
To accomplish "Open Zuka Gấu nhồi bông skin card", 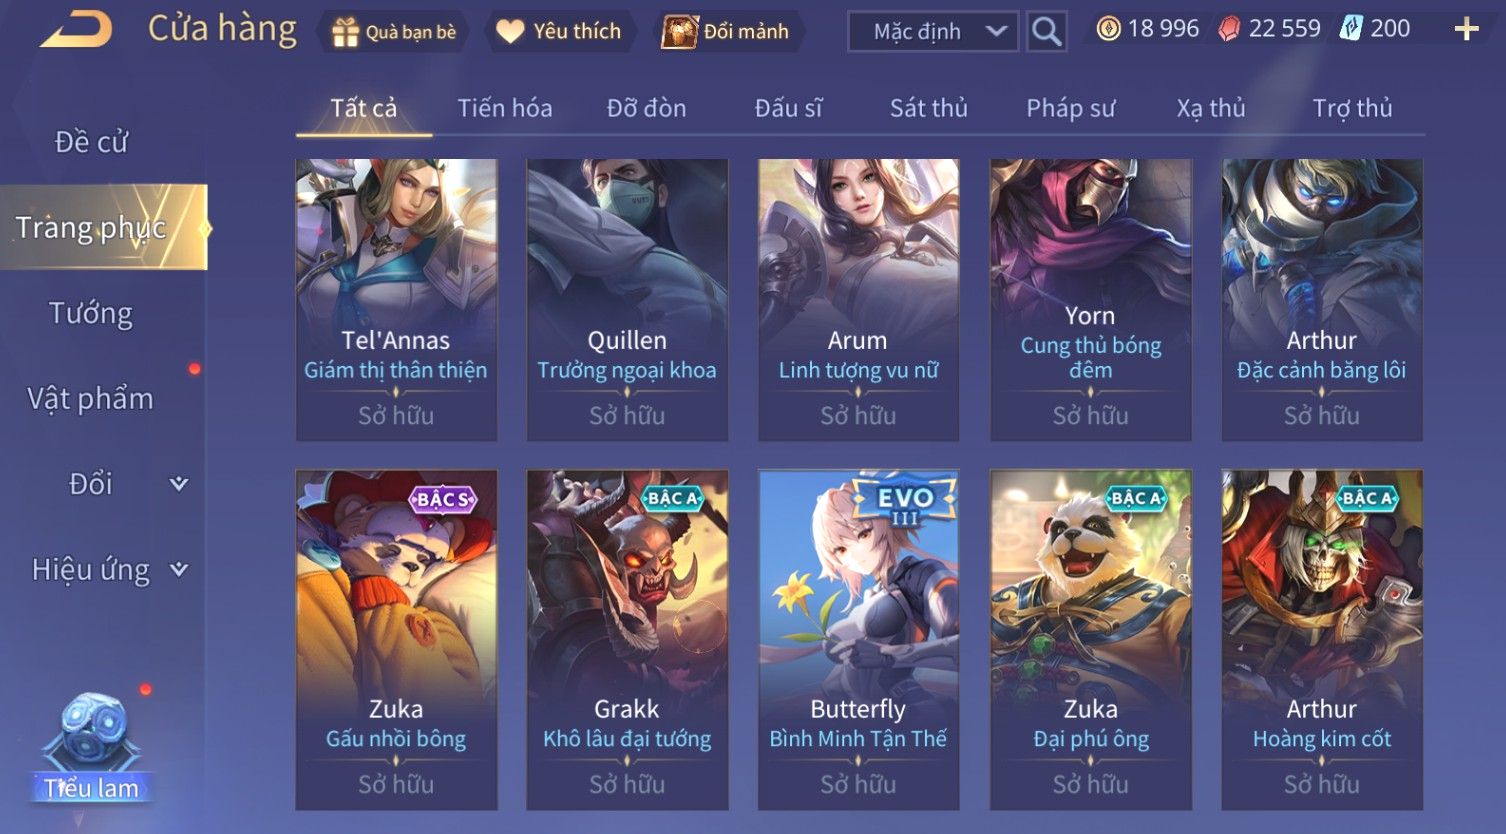I will coord(396,640).
